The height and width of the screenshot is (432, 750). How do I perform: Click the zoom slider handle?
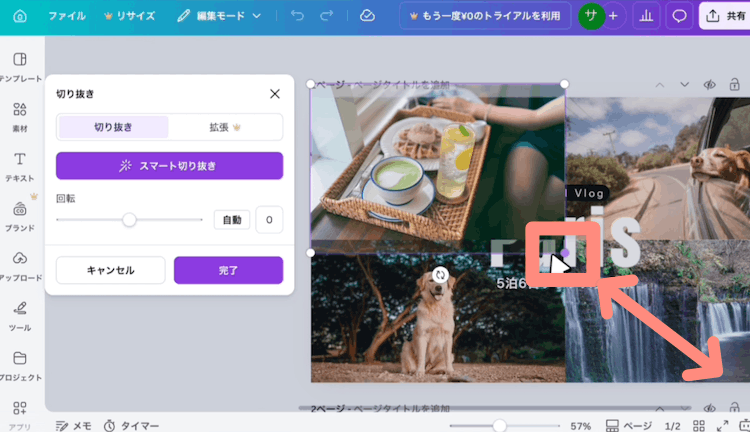[500, 425]
